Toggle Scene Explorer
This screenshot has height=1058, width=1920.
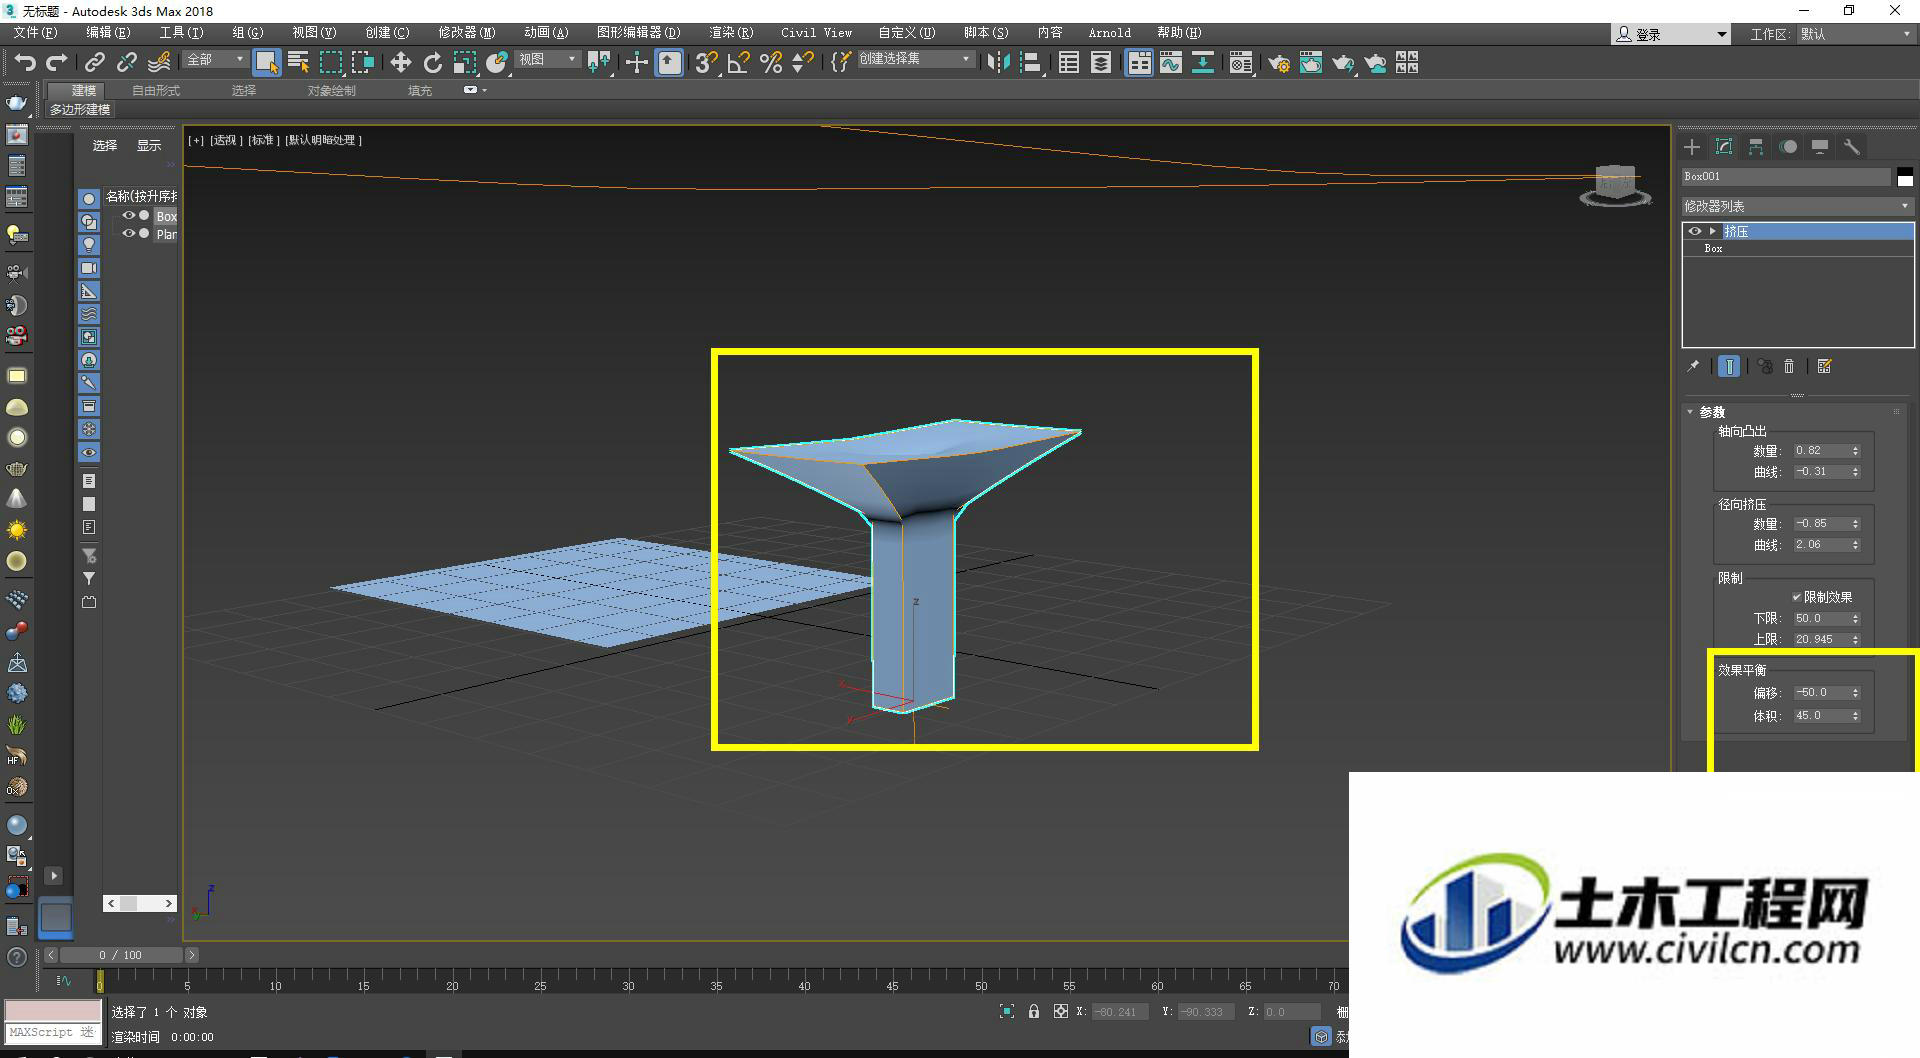[1069, 63]
